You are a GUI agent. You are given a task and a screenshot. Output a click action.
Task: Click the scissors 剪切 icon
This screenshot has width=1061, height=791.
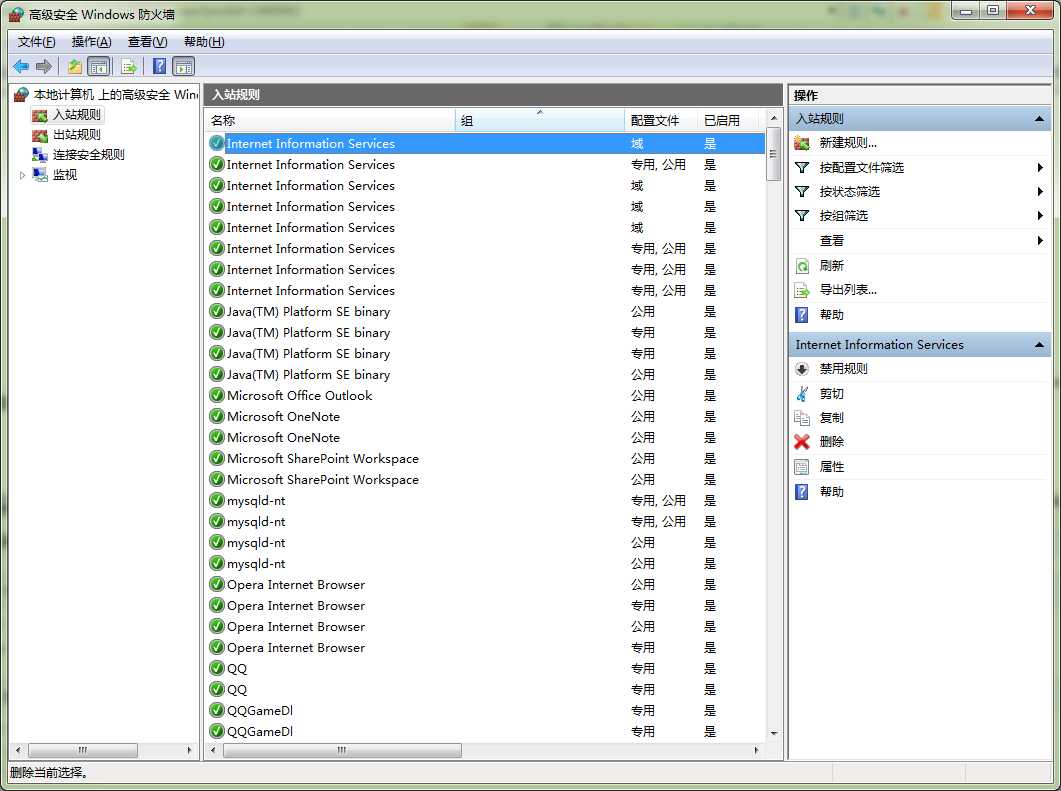[802, 394]
